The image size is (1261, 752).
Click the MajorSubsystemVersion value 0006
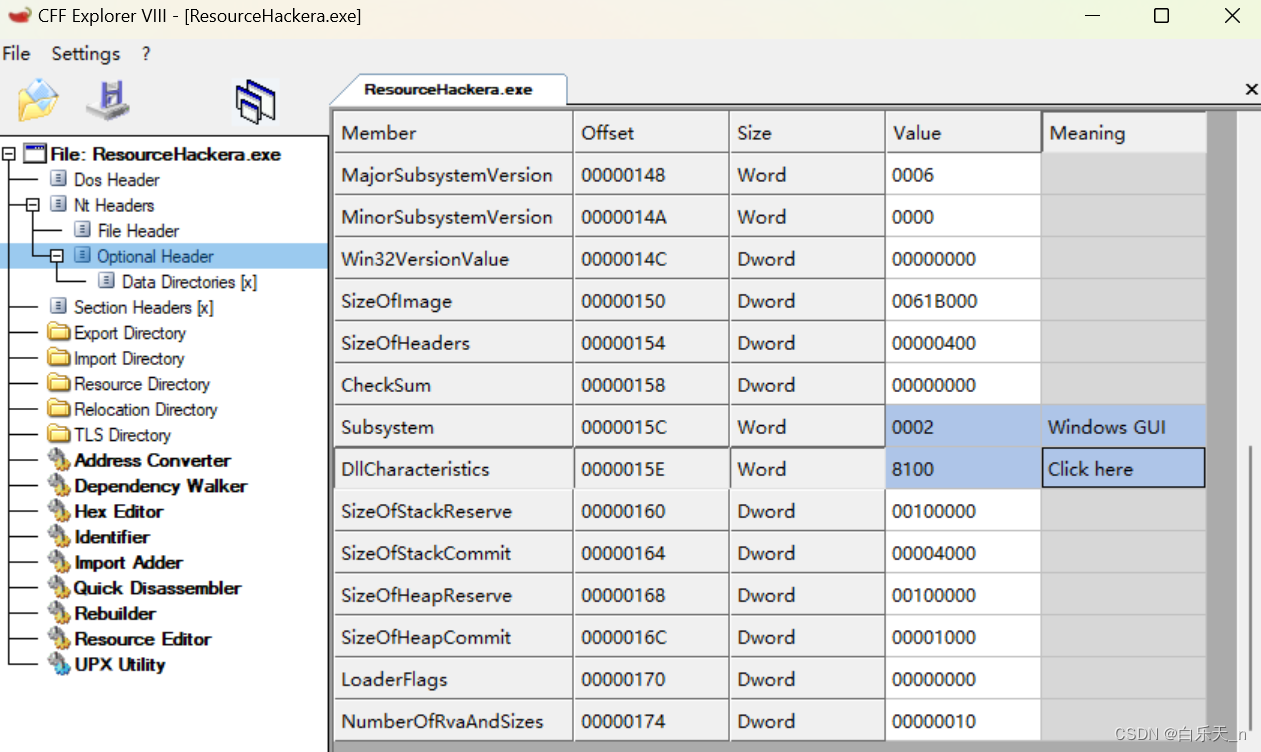(963, 175)
